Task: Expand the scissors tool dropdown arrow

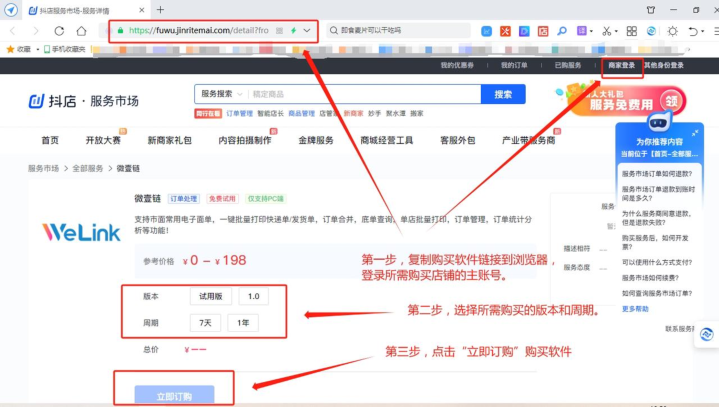Action: [616, 31]
